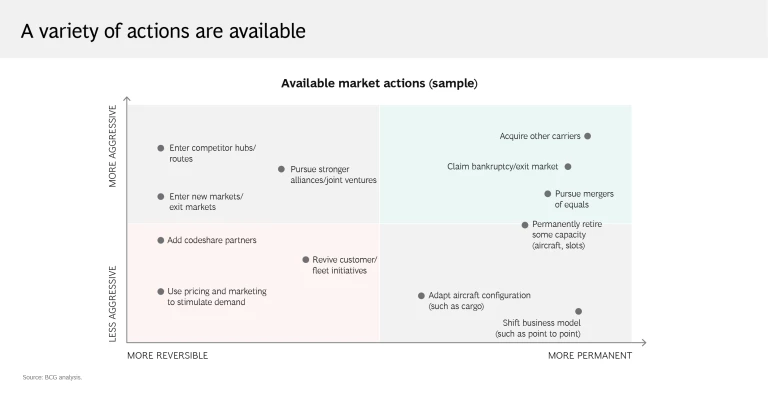
Task: Click the dot for Pursue stronger alliances
Action: click(x=282, y=169)
